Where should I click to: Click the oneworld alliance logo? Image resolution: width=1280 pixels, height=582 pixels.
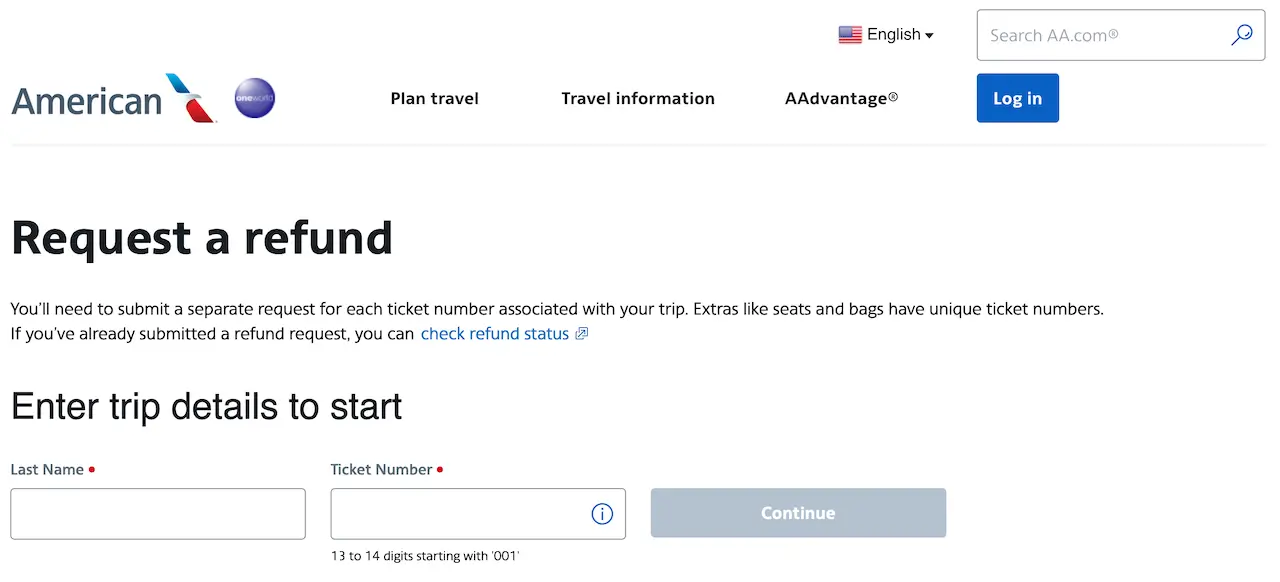click(254, 98)
